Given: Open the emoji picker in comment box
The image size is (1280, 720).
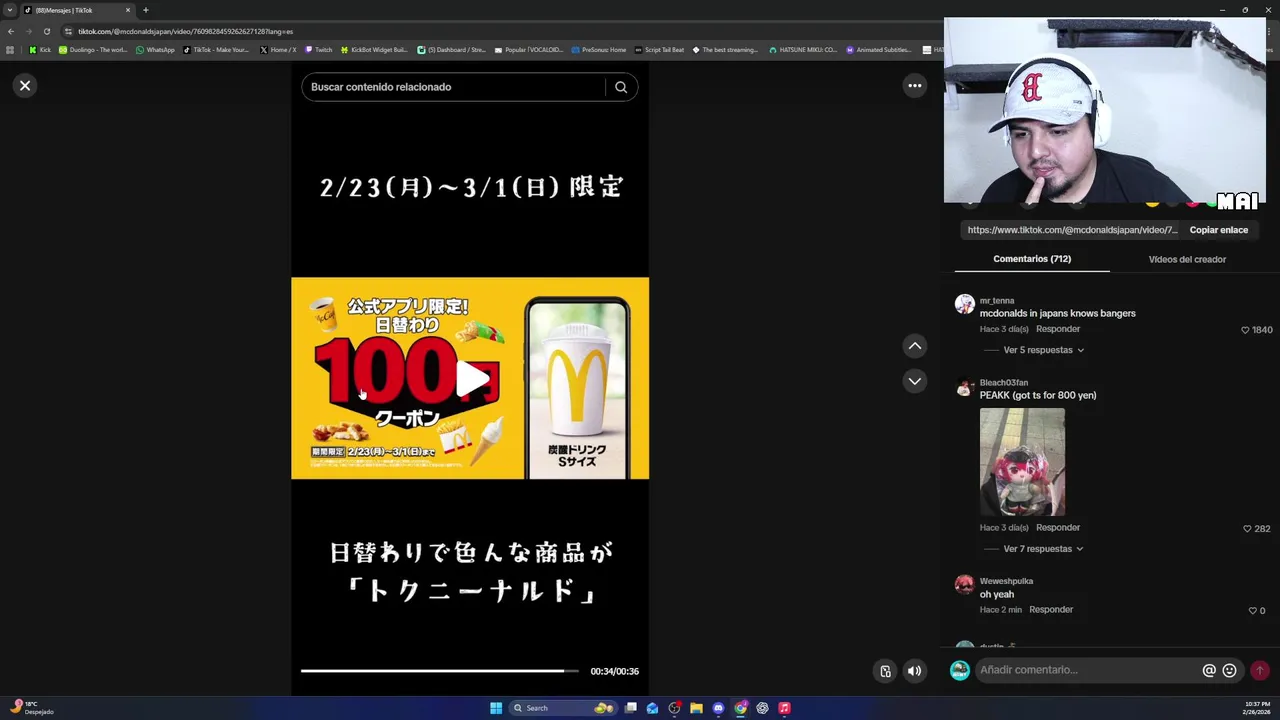Looking at the screenshot, I should coord(1229,670).
